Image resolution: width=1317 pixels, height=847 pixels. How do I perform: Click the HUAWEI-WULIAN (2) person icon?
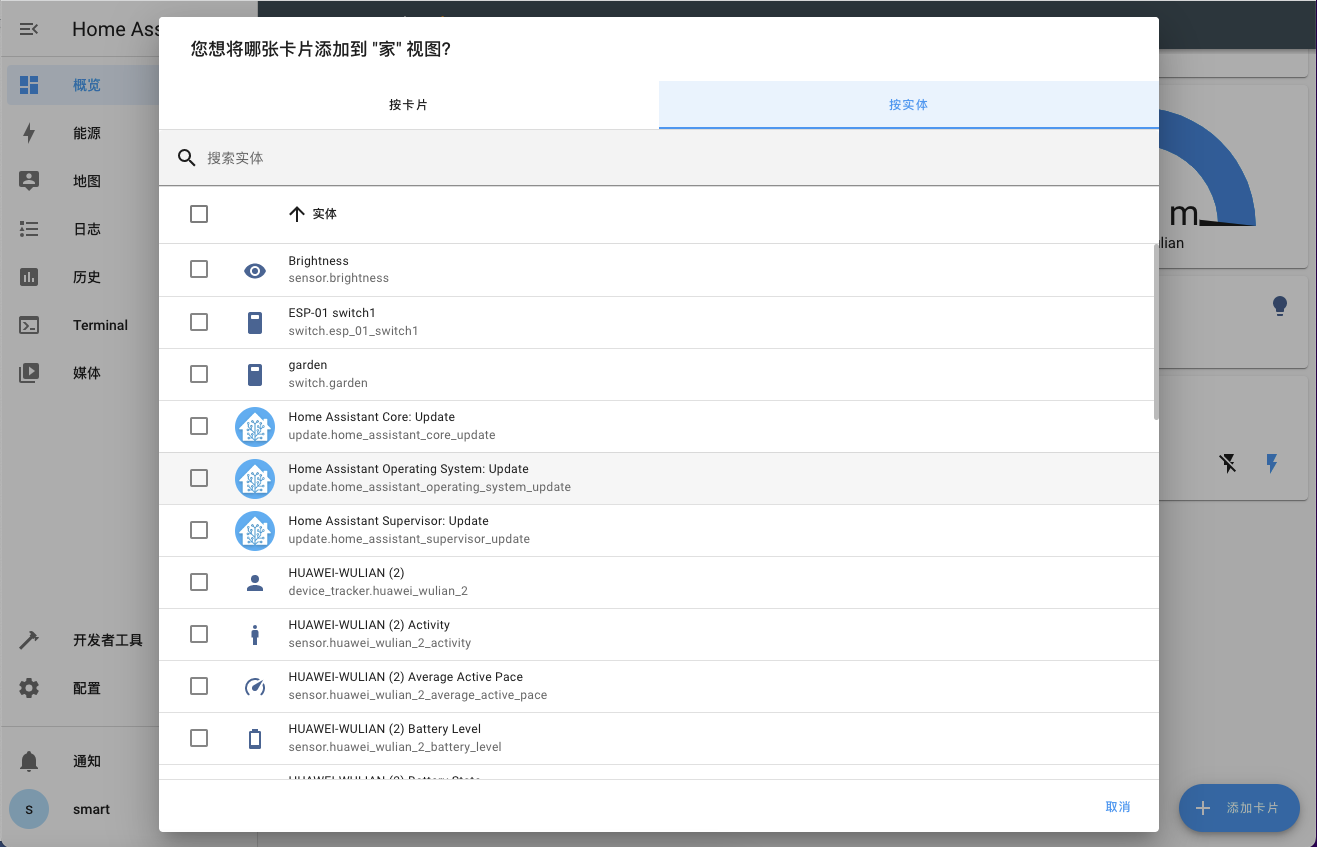click(255, 583)
